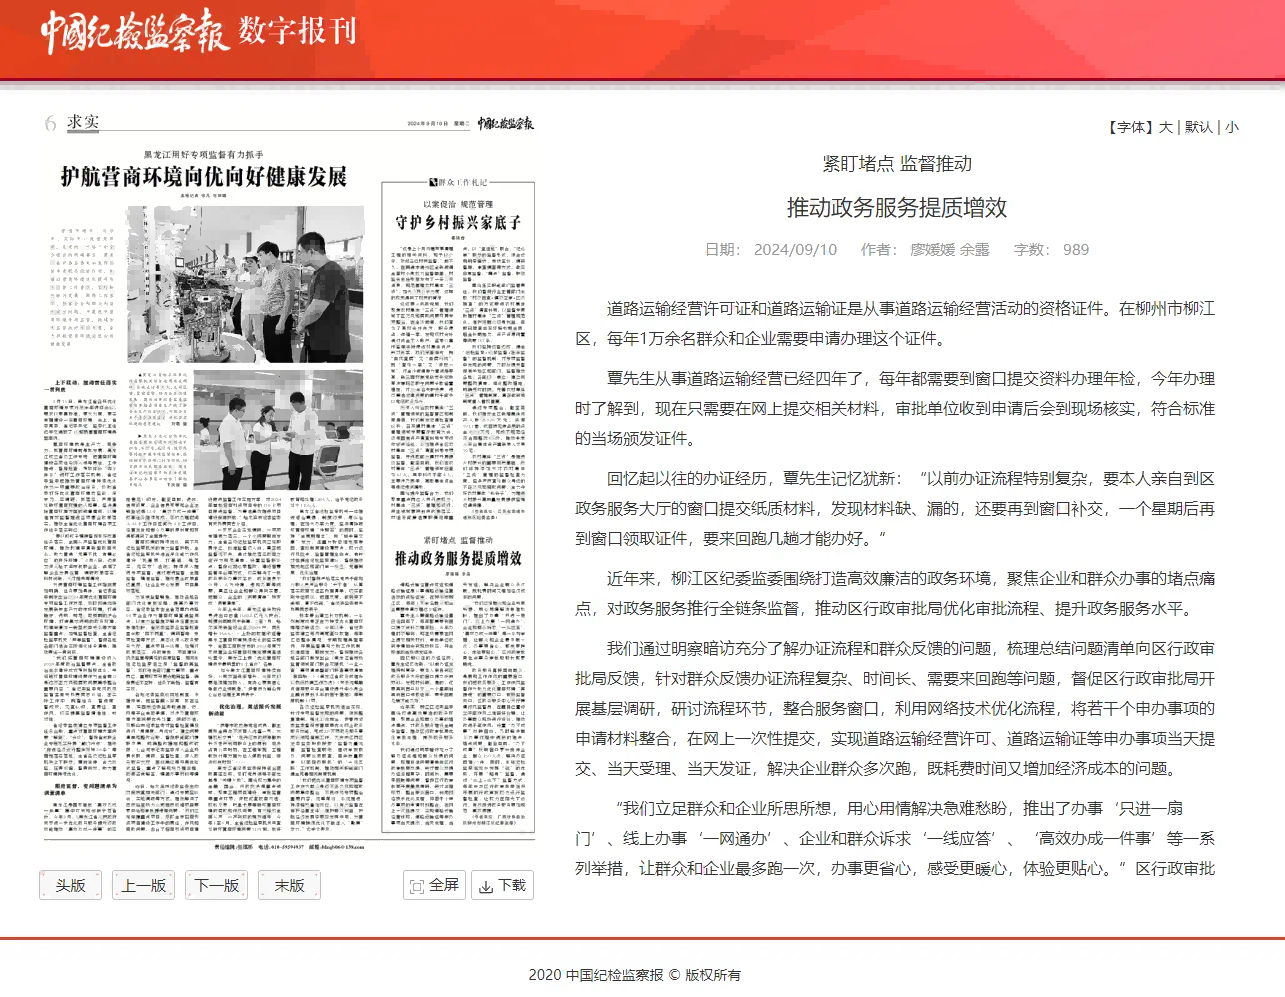Viewport: 1285px width, 997px height.
Task: Download the page using 下载 icon
Action: 502,885
